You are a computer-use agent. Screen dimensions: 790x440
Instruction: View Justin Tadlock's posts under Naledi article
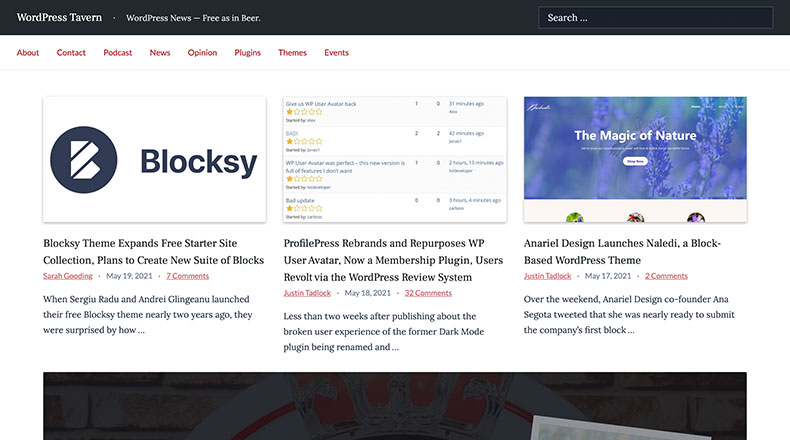click(x=547, y=276)
